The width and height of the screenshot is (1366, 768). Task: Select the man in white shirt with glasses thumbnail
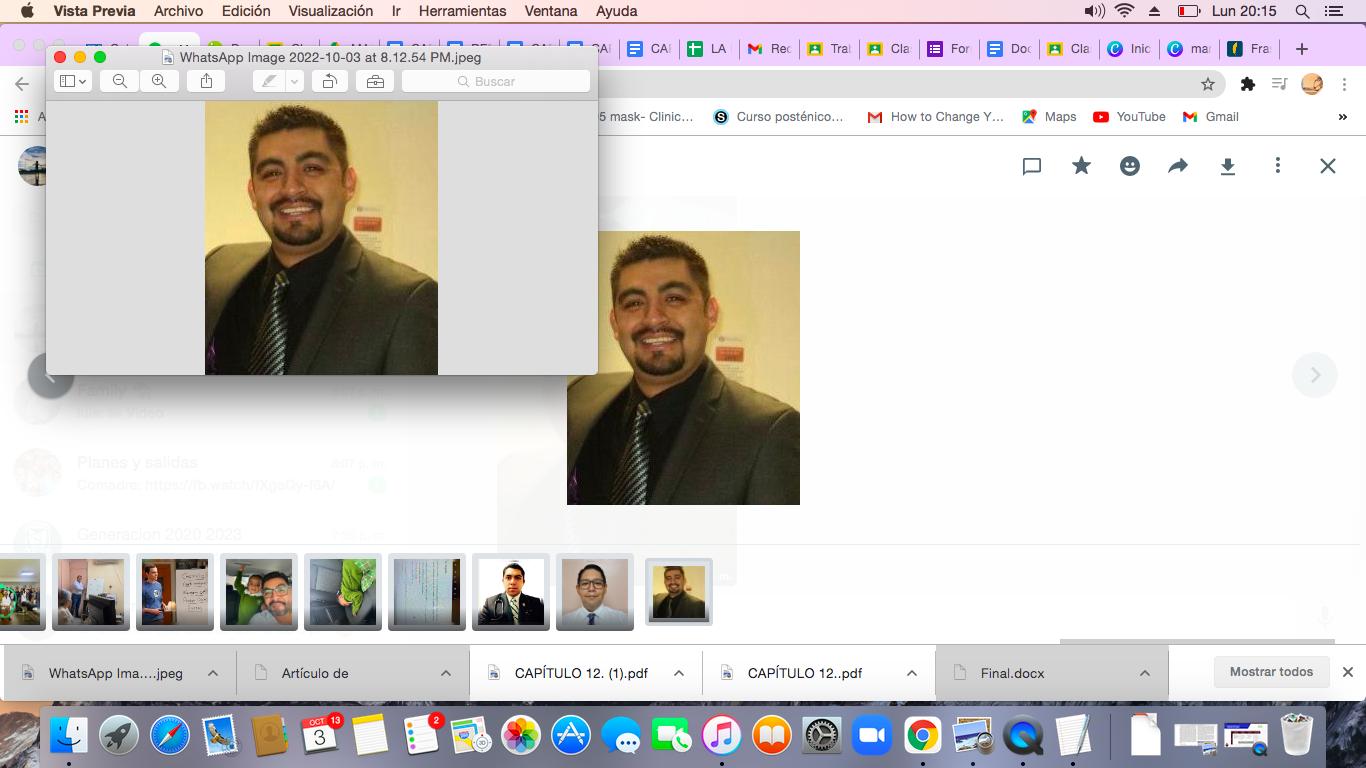click(595, 592)
